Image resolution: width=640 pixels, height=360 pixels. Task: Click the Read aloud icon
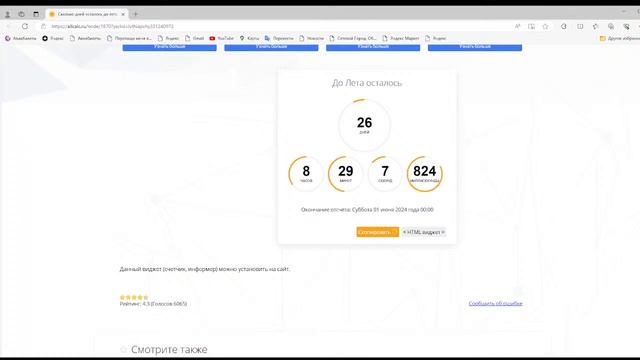point(518,26)
